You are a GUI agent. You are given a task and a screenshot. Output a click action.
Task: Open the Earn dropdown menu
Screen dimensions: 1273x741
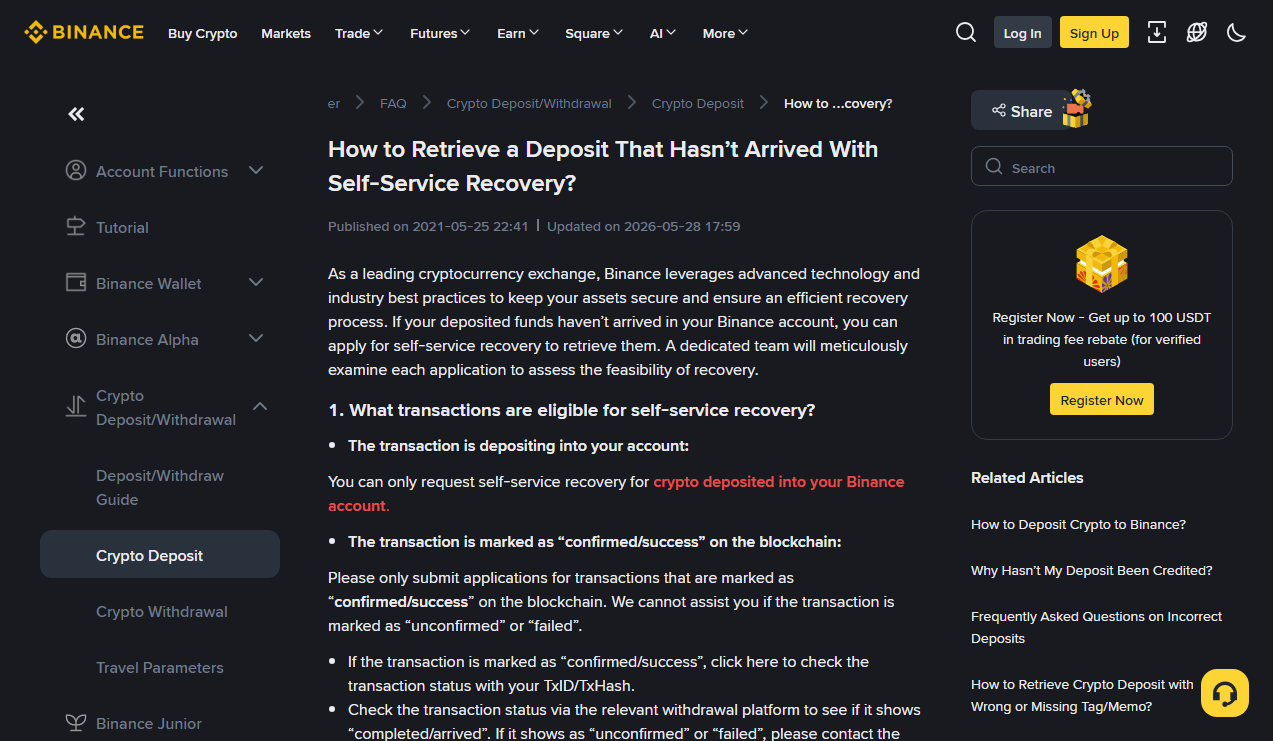518,33
